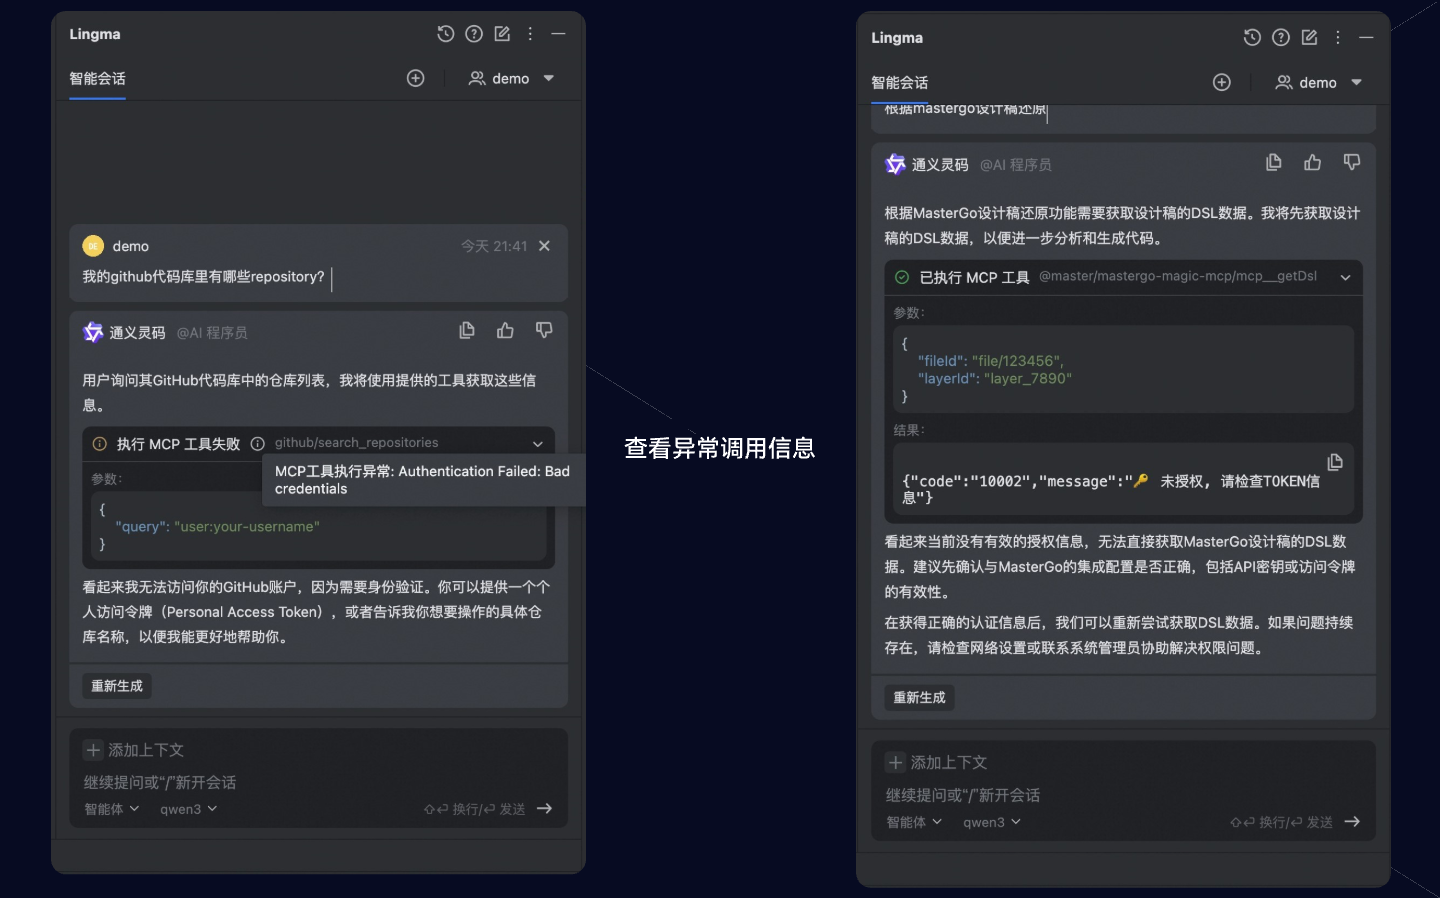1440x898 pixels.
Task: Open chat history in left Lingma panel
Action: pos(446,34)
